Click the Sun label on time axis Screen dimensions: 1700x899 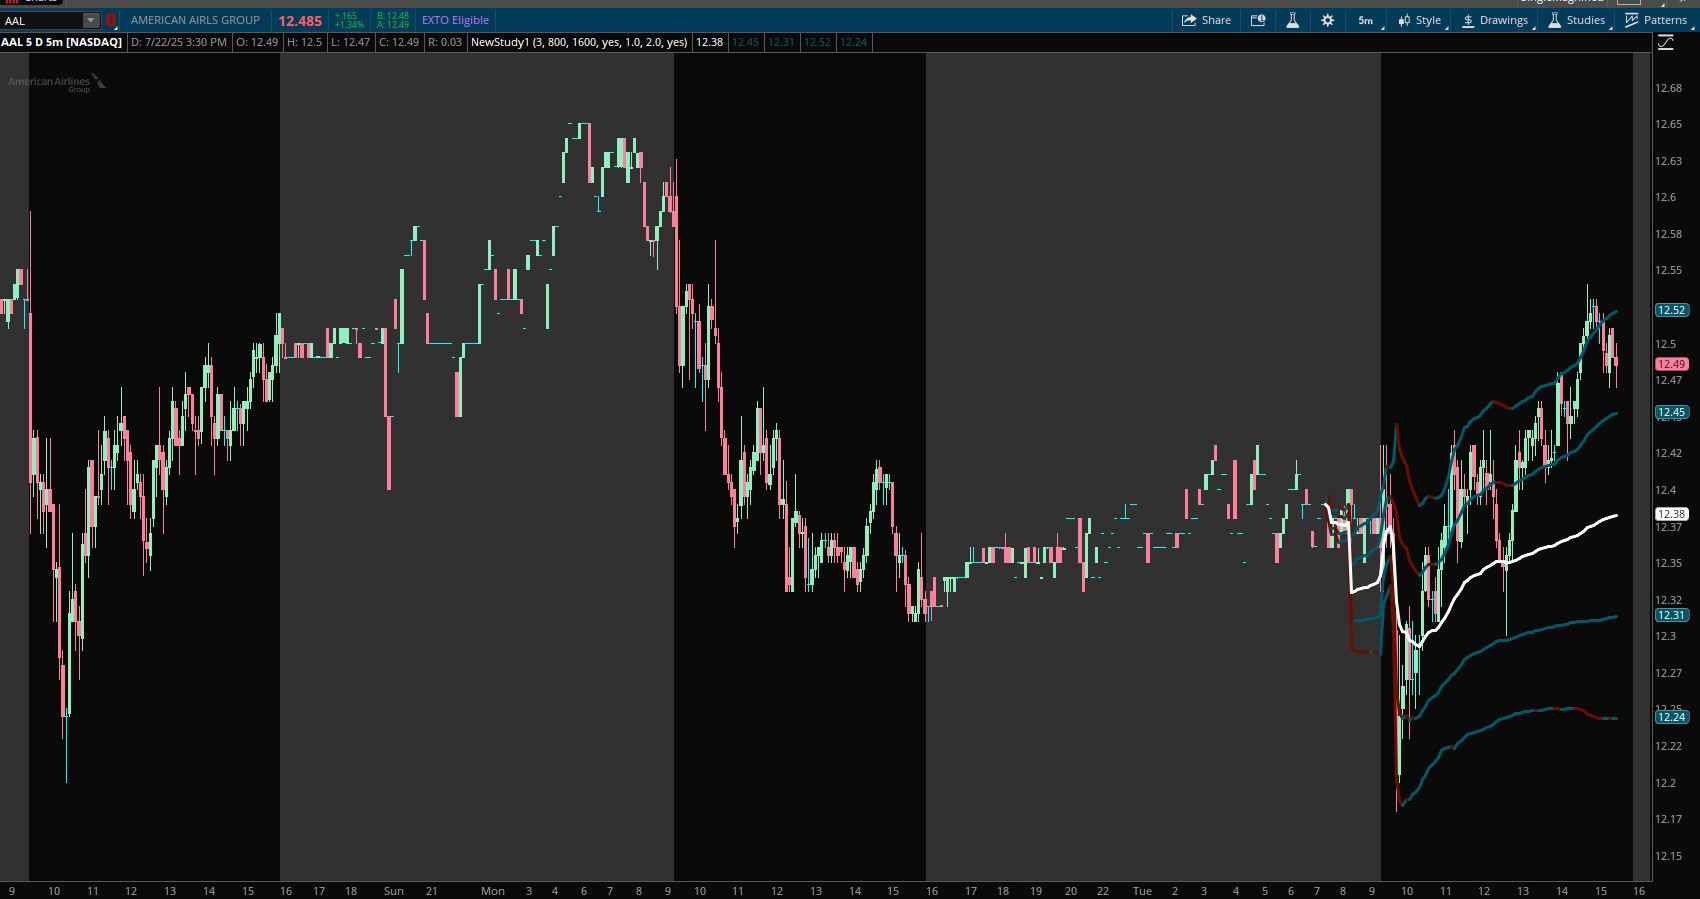(394, 891)
